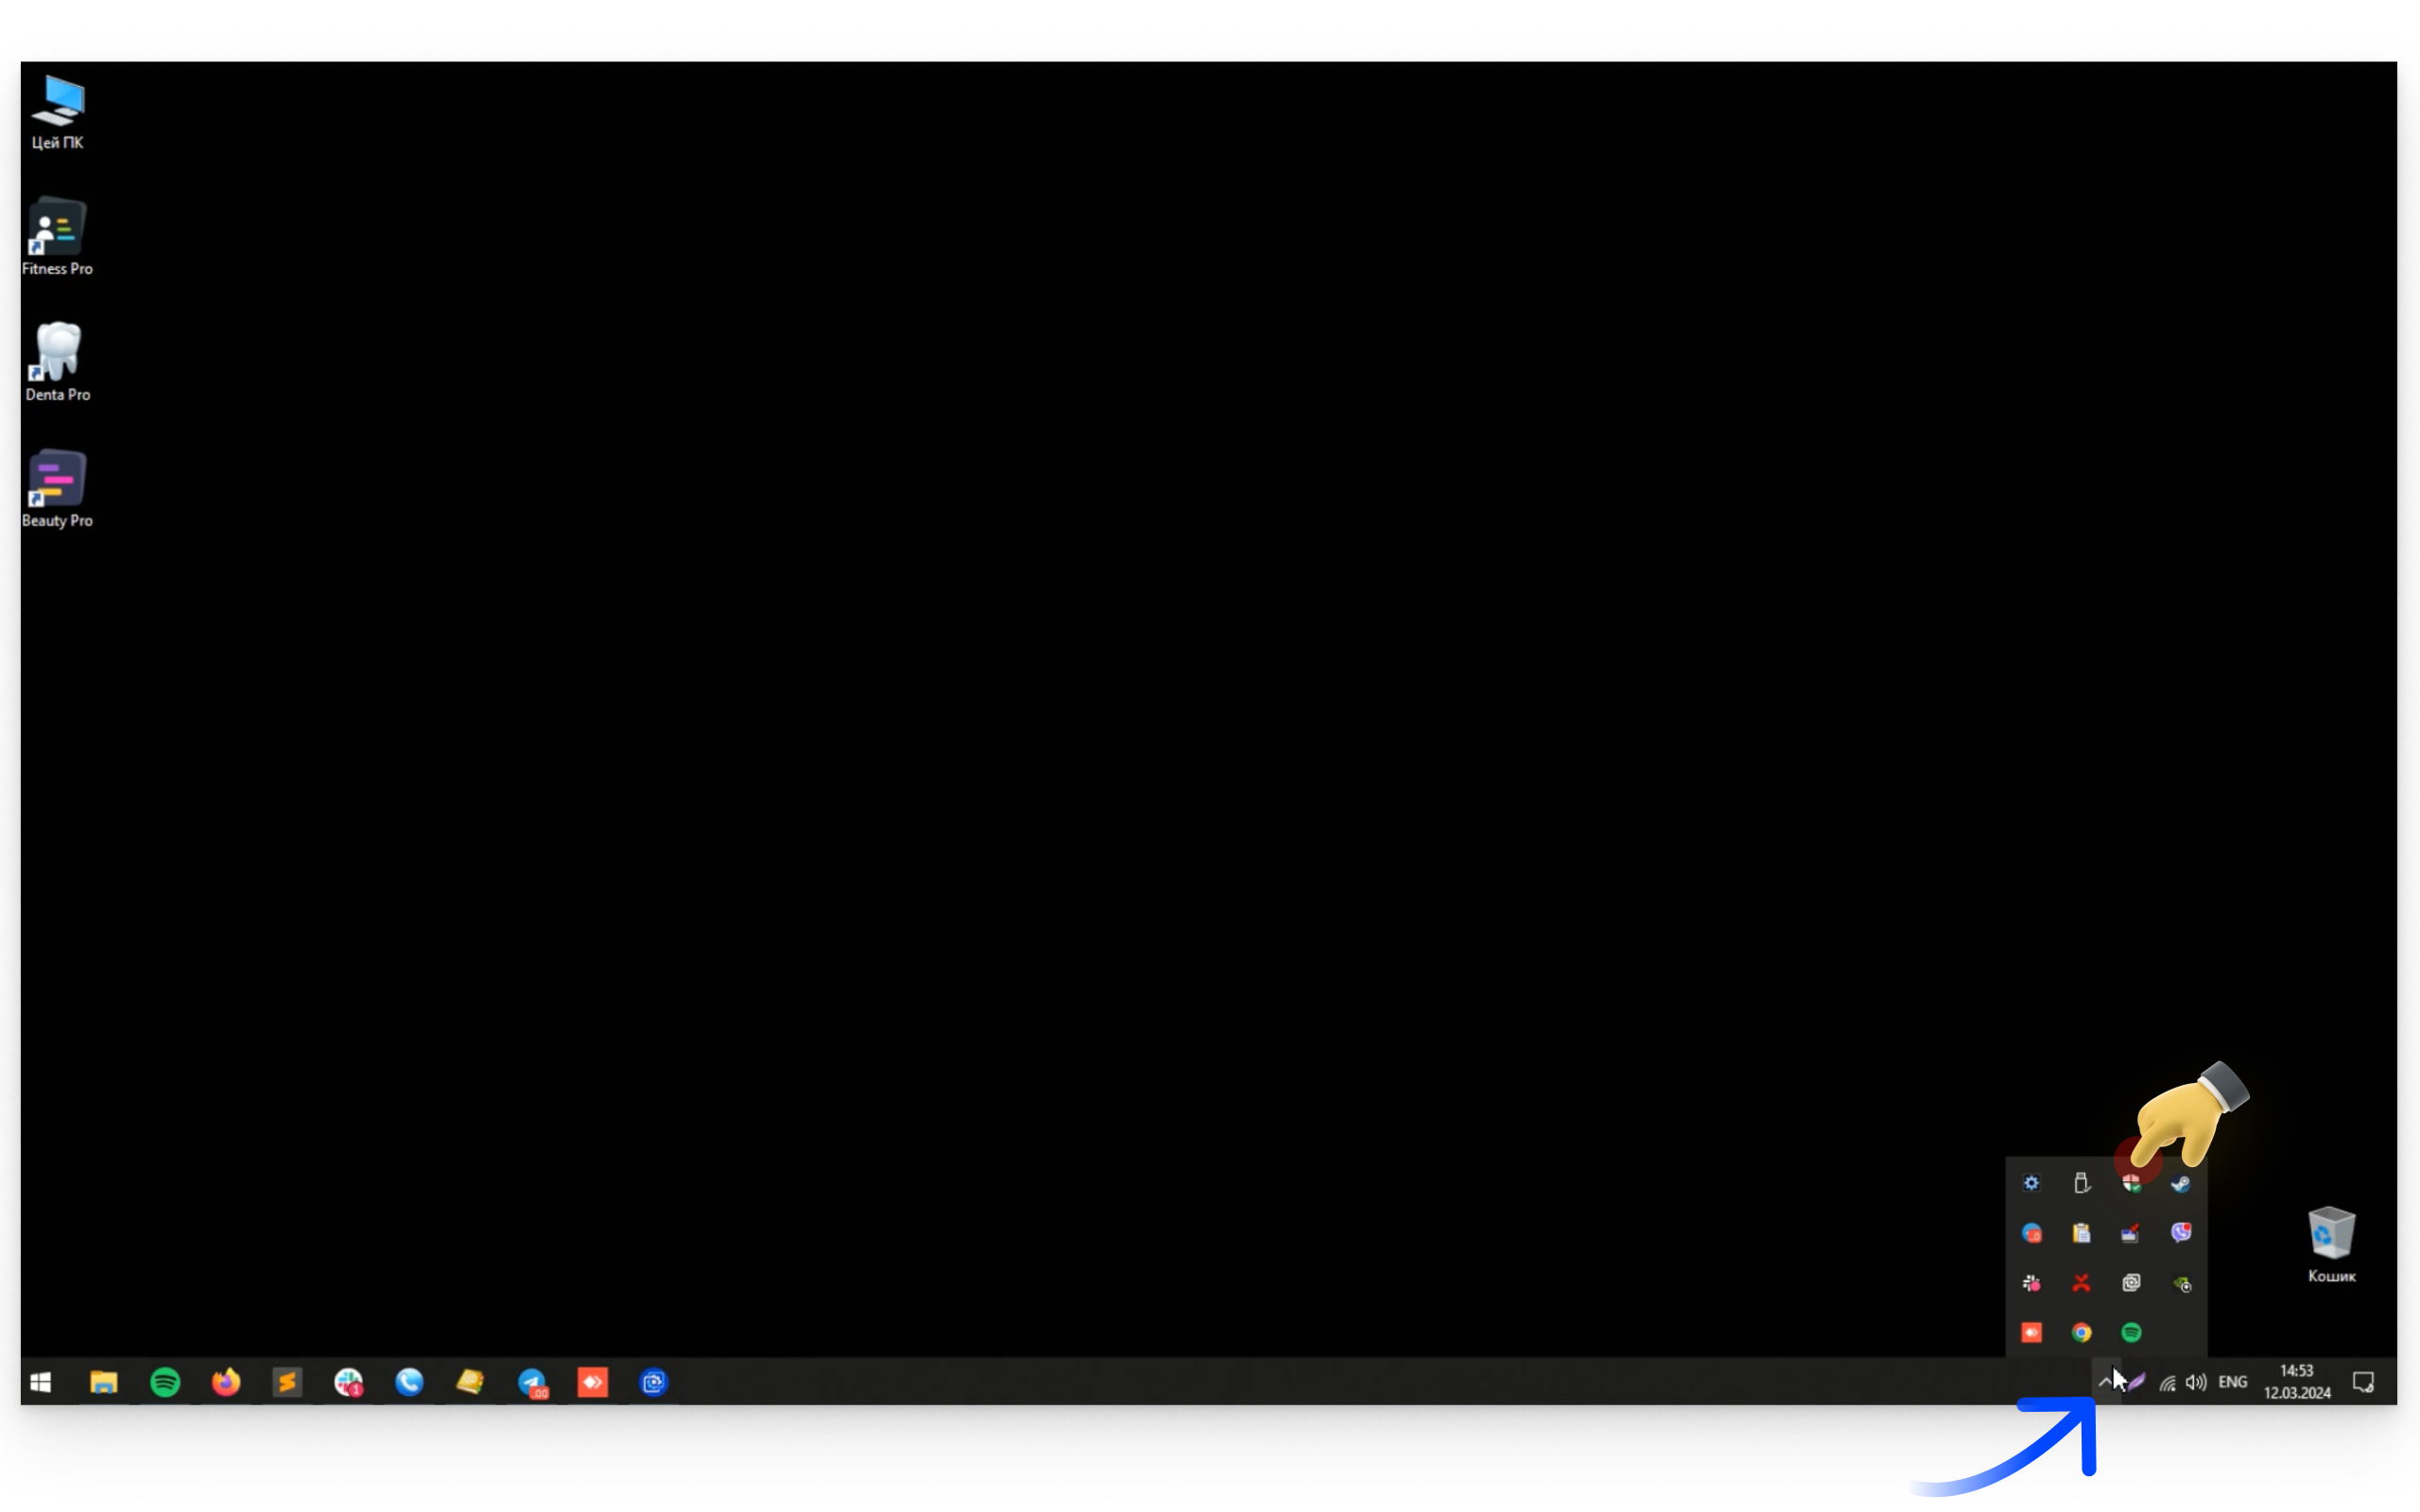Select the Denta Pro tooth icon

click(57, 362)
